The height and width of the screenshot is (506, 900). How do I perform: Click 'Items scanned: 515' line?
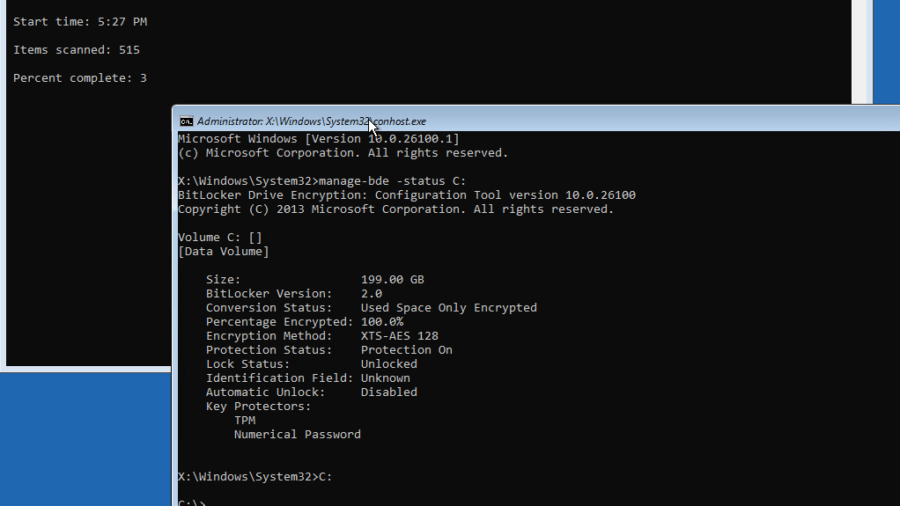76,50
